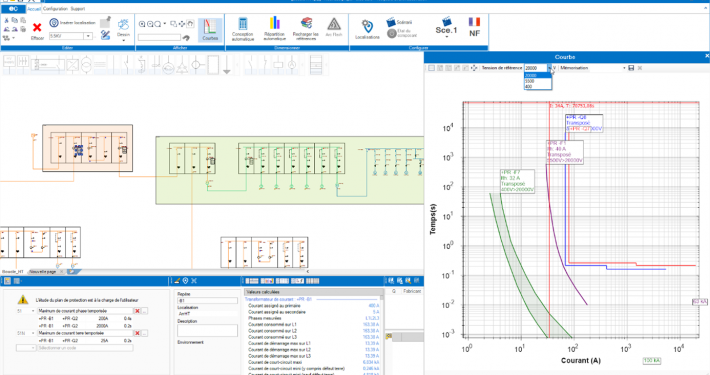Image resolution: width=710 pixels, height=375 pixels.
Task: Click Insérer localisation button
Action: (73, 22)
